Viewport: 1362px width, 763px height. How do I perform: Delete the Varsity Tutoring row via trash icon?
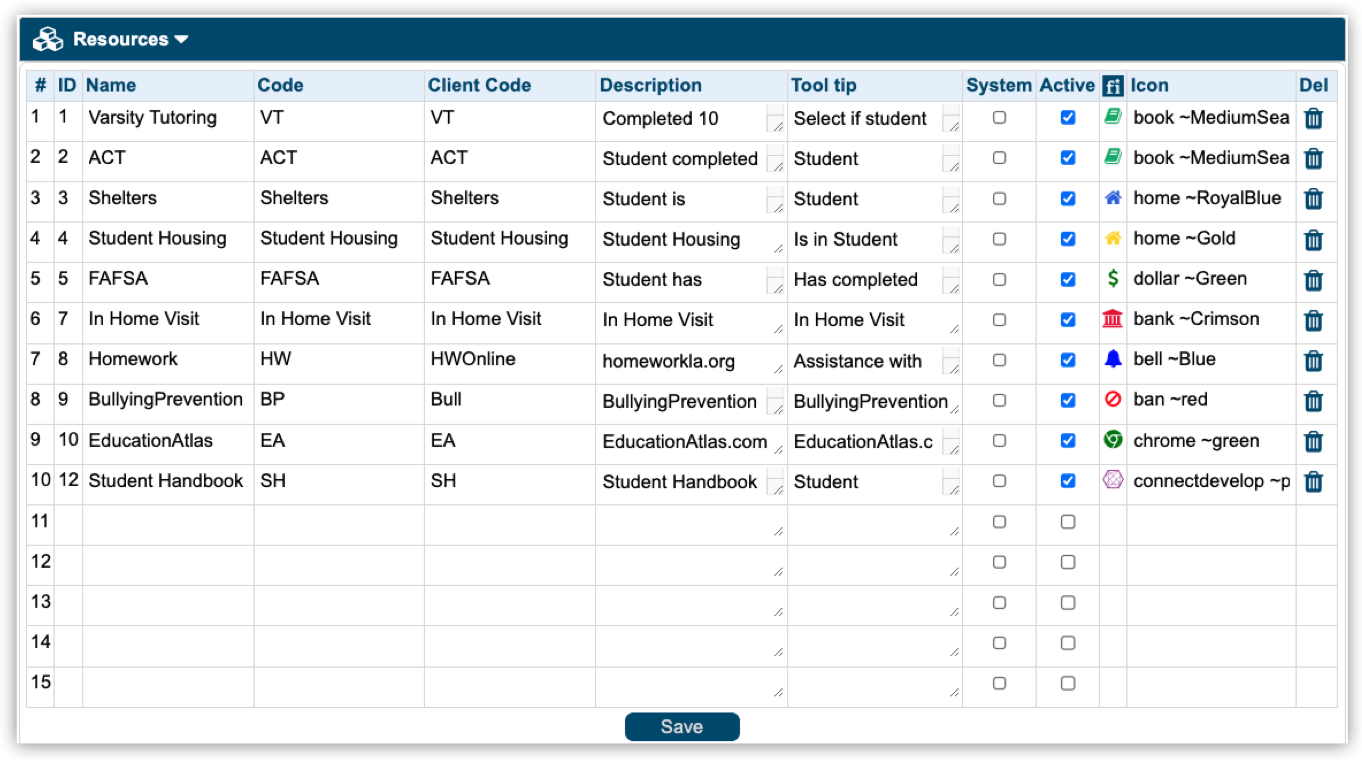1313,119
